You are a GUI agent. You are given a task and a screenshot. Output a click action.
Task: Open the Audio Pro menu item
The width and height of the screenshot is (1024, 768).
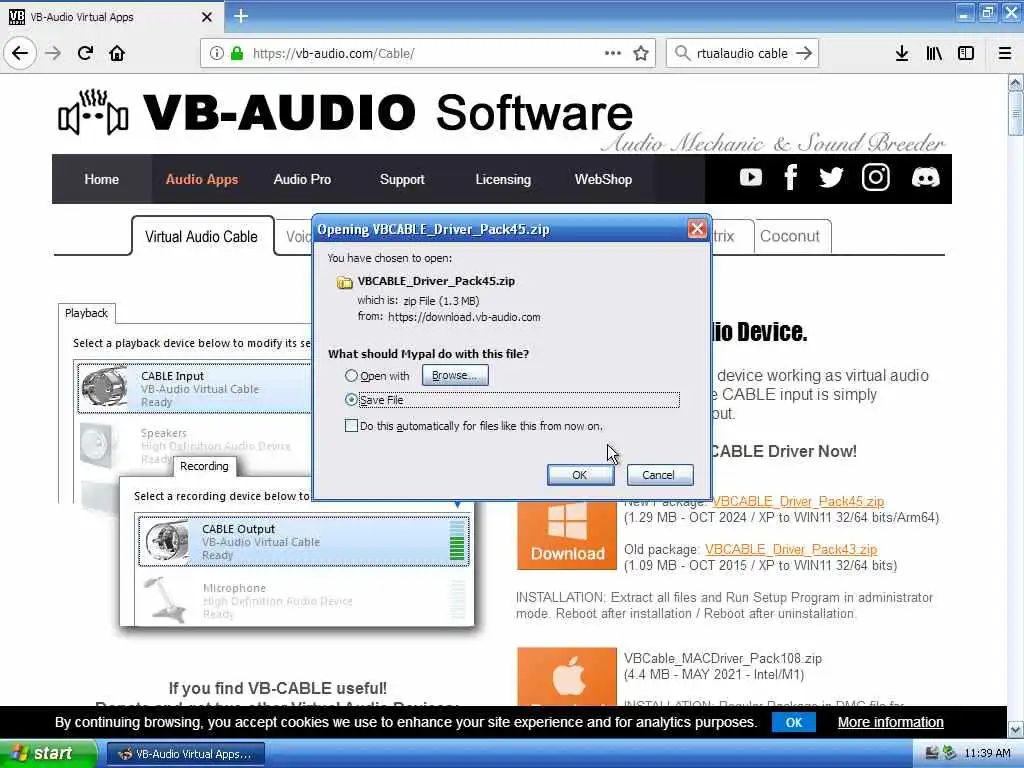pyautogui.click(x=302, y=179)
